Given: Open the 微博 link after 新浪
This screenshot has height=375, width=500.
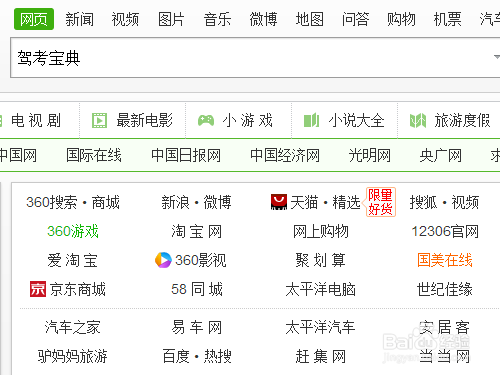Looking at the screenshot, I should coord(217,202).
